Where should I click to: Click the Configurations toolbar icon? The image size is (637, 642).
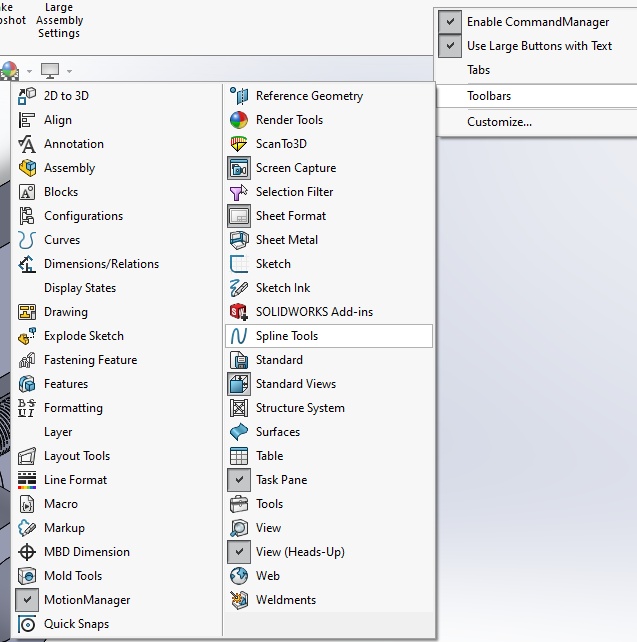point(27,216)
